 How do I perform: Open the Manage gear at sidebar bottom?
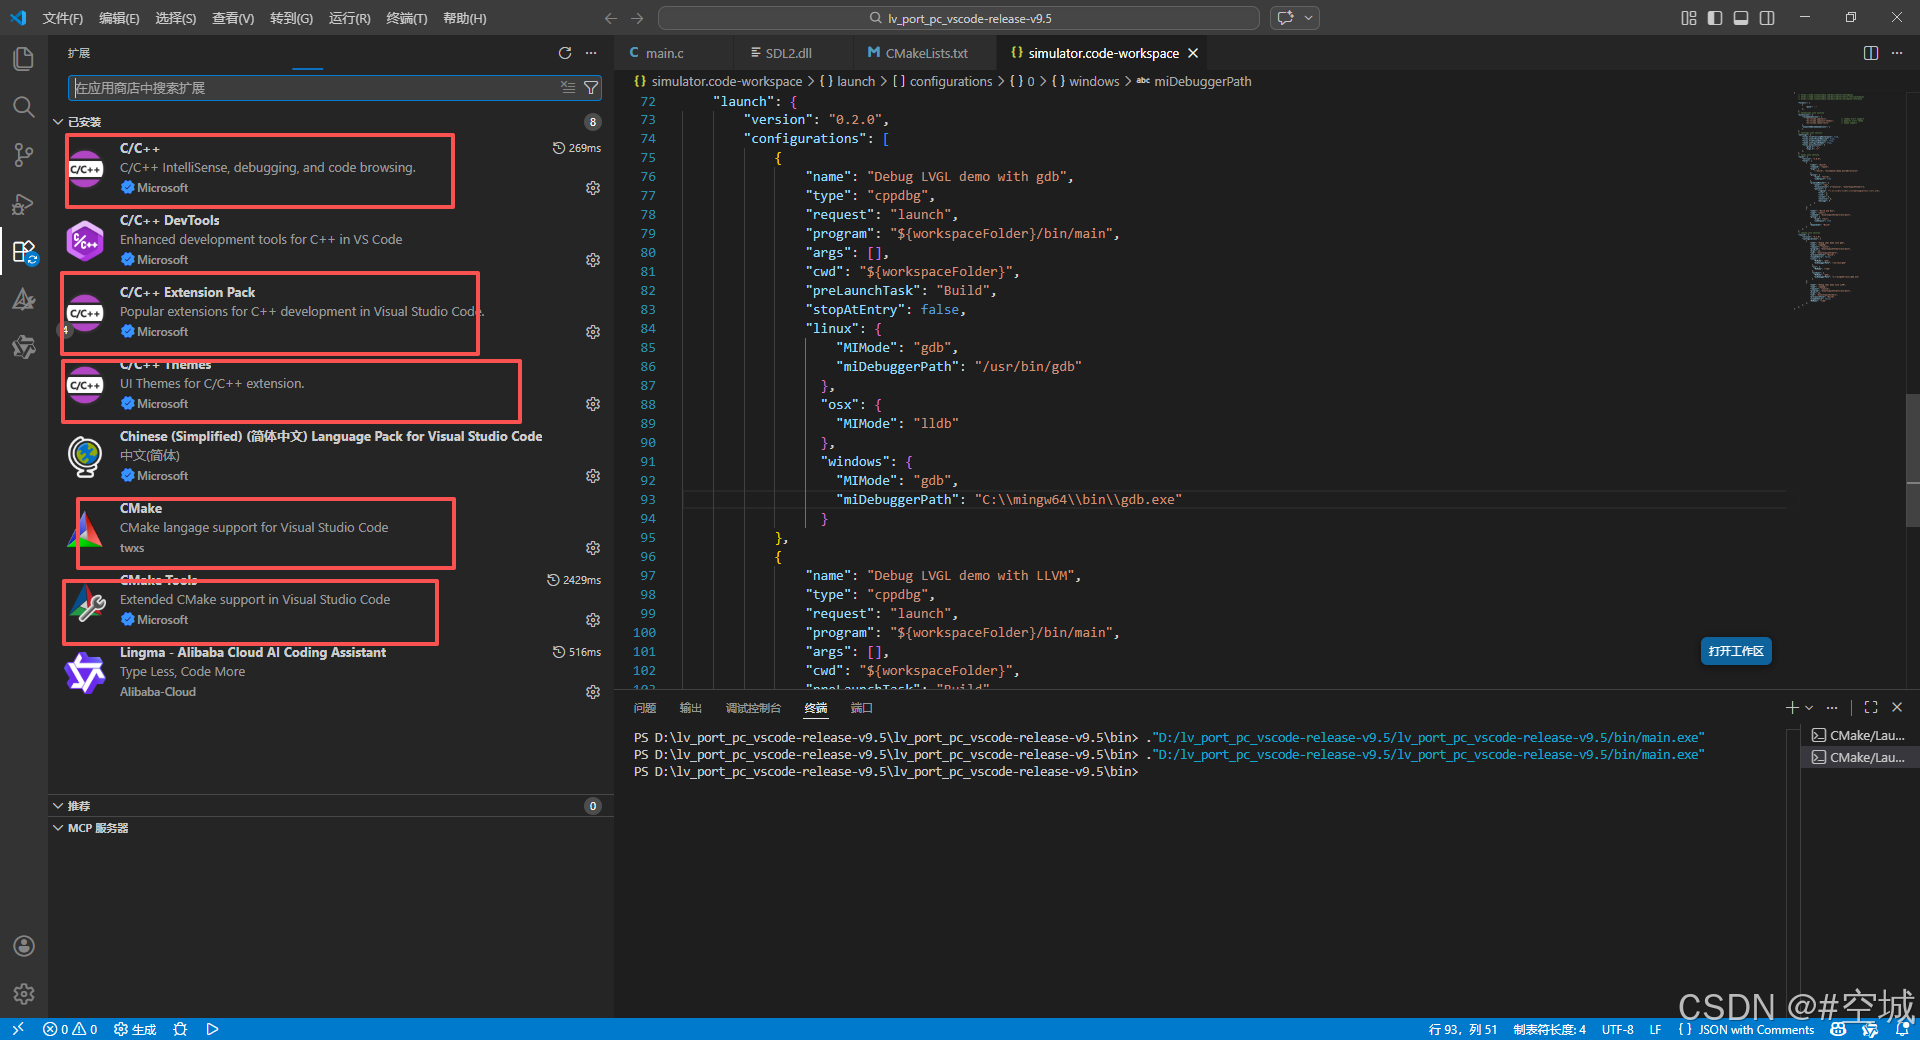pyautogui.click(x=23, y=994)
